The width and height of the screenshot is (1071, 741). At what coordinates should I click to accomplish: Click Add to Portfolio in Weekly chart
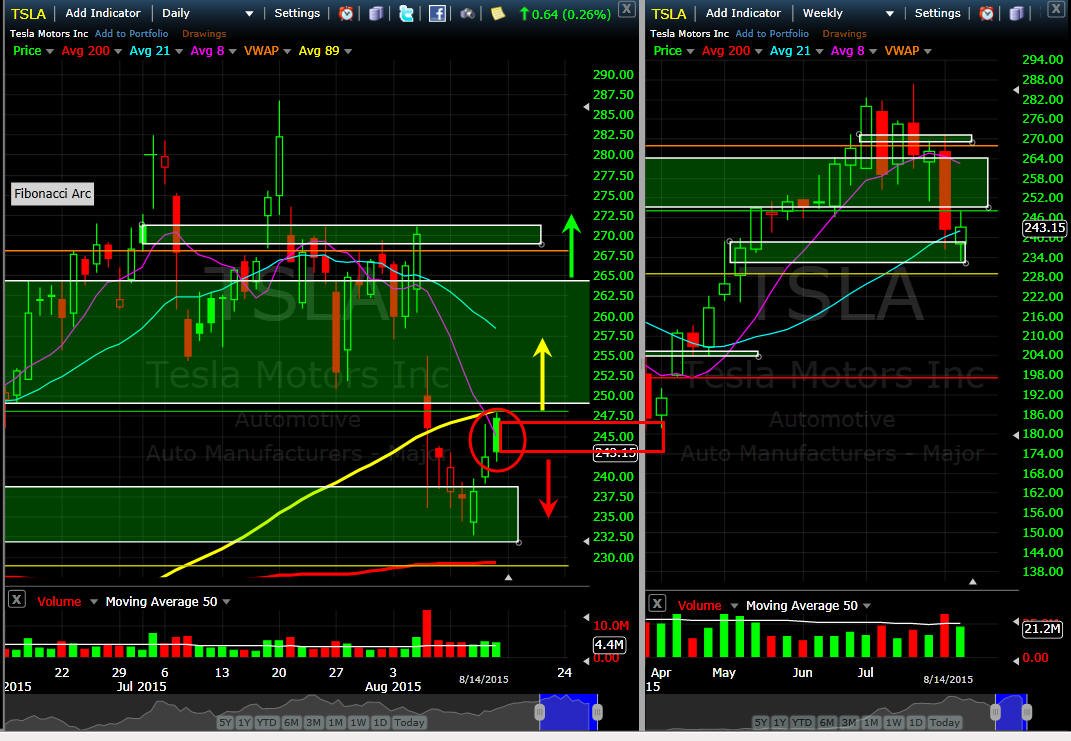[x=772, y=33]
